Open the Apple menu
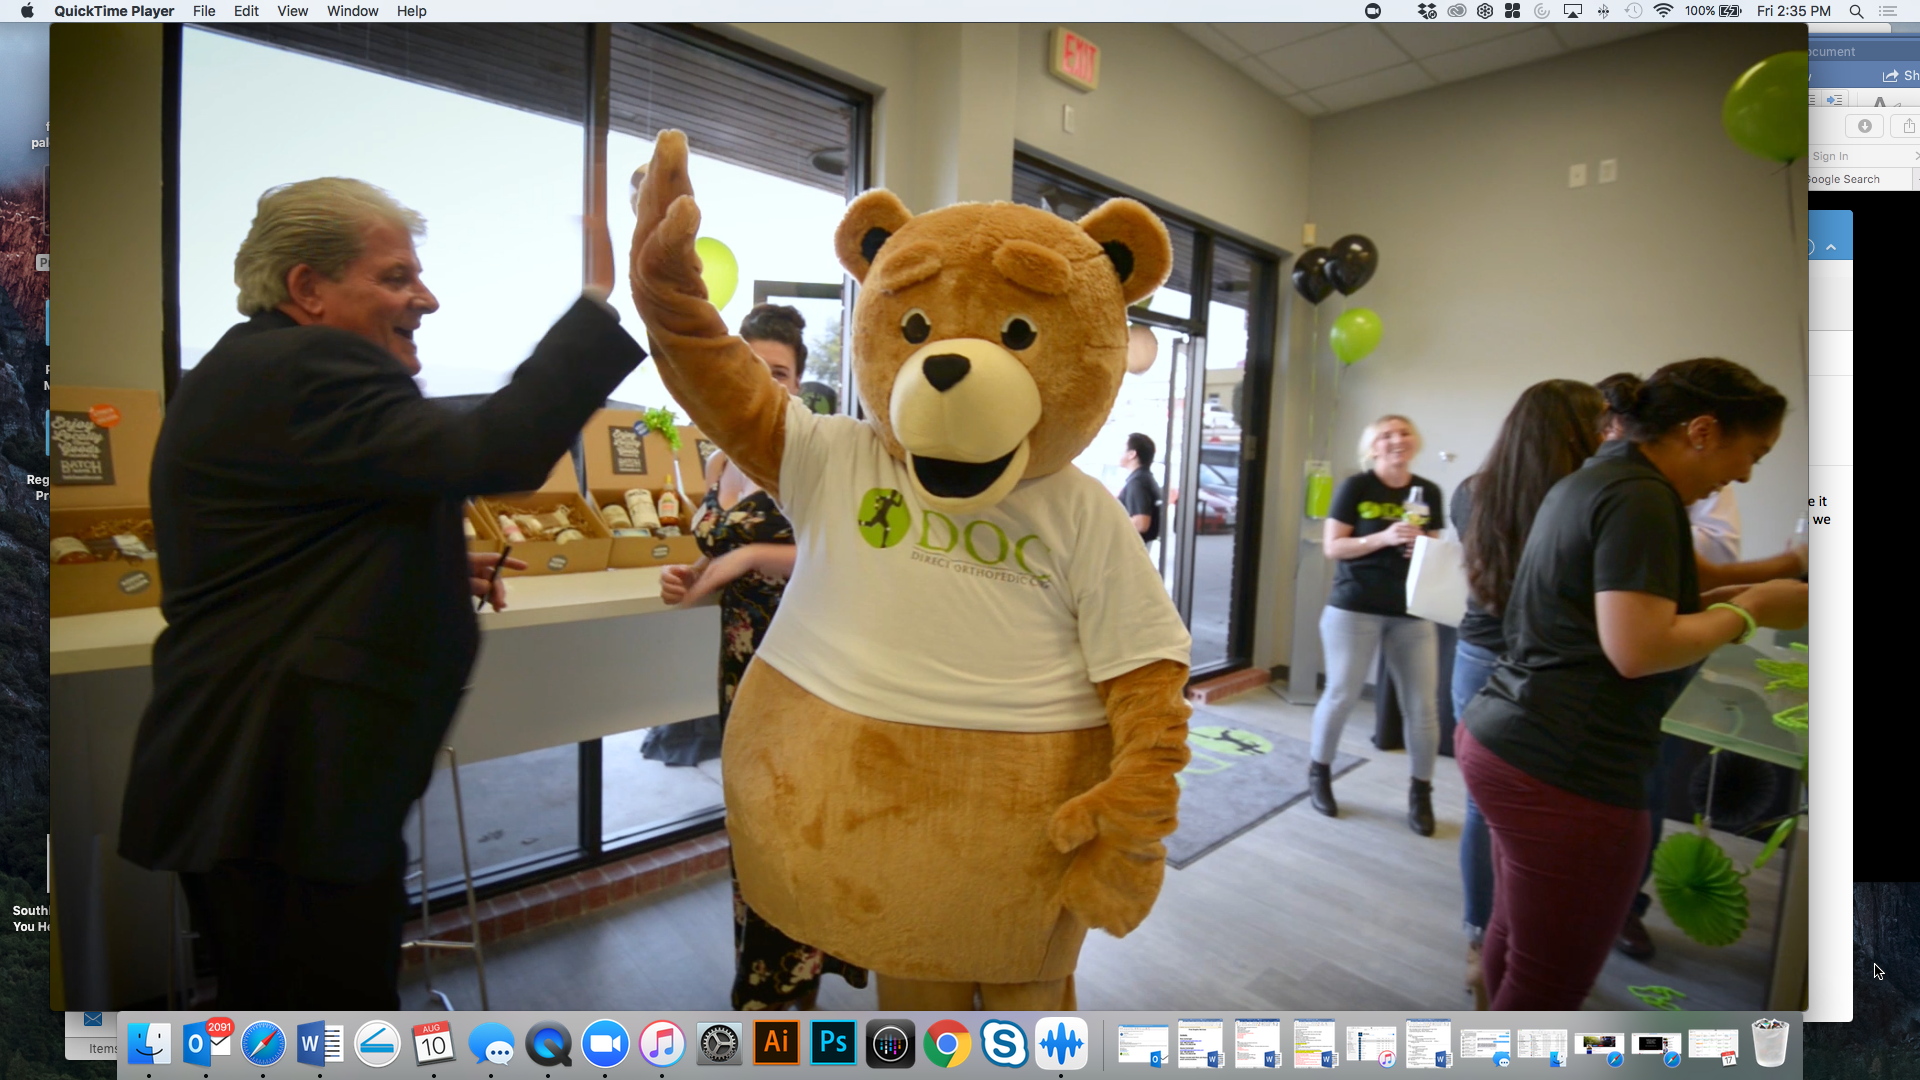 (27, 11)
